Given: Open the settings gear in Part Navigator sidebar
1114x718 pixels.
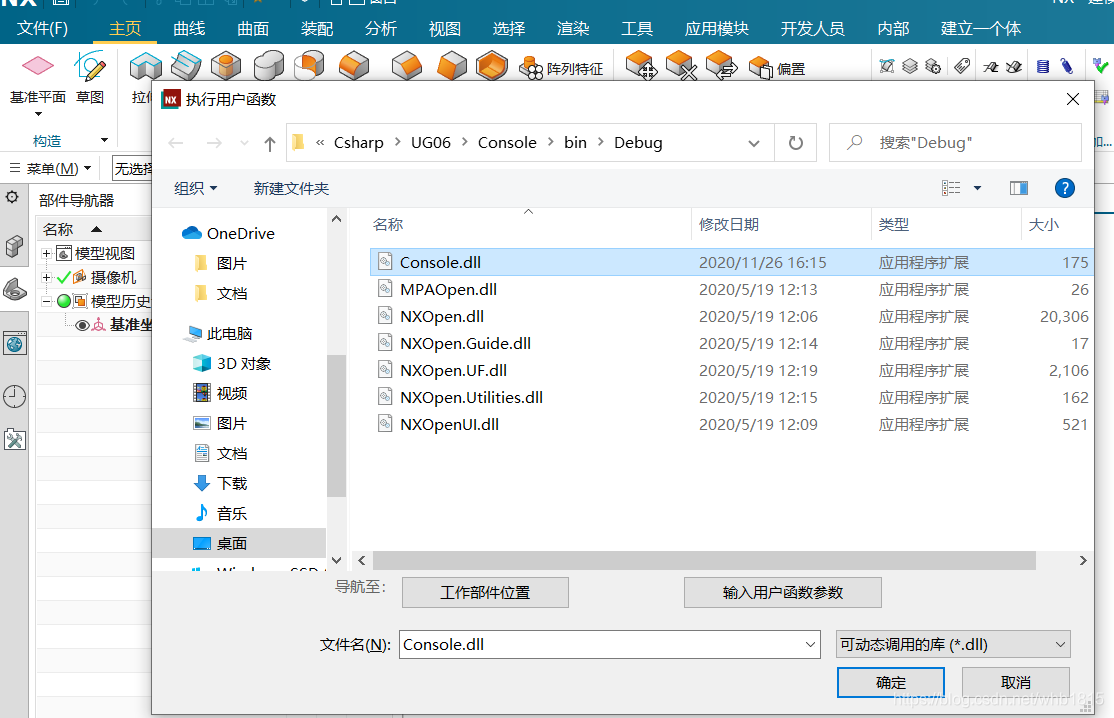Looking at the screenshot, I should (x=12, y=197).
